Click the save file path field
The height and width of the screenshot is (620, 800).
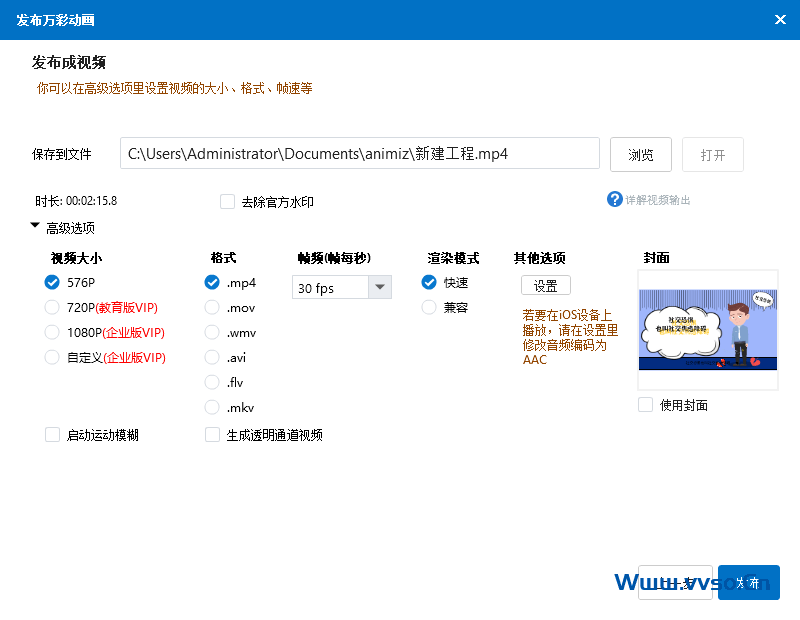359,155
